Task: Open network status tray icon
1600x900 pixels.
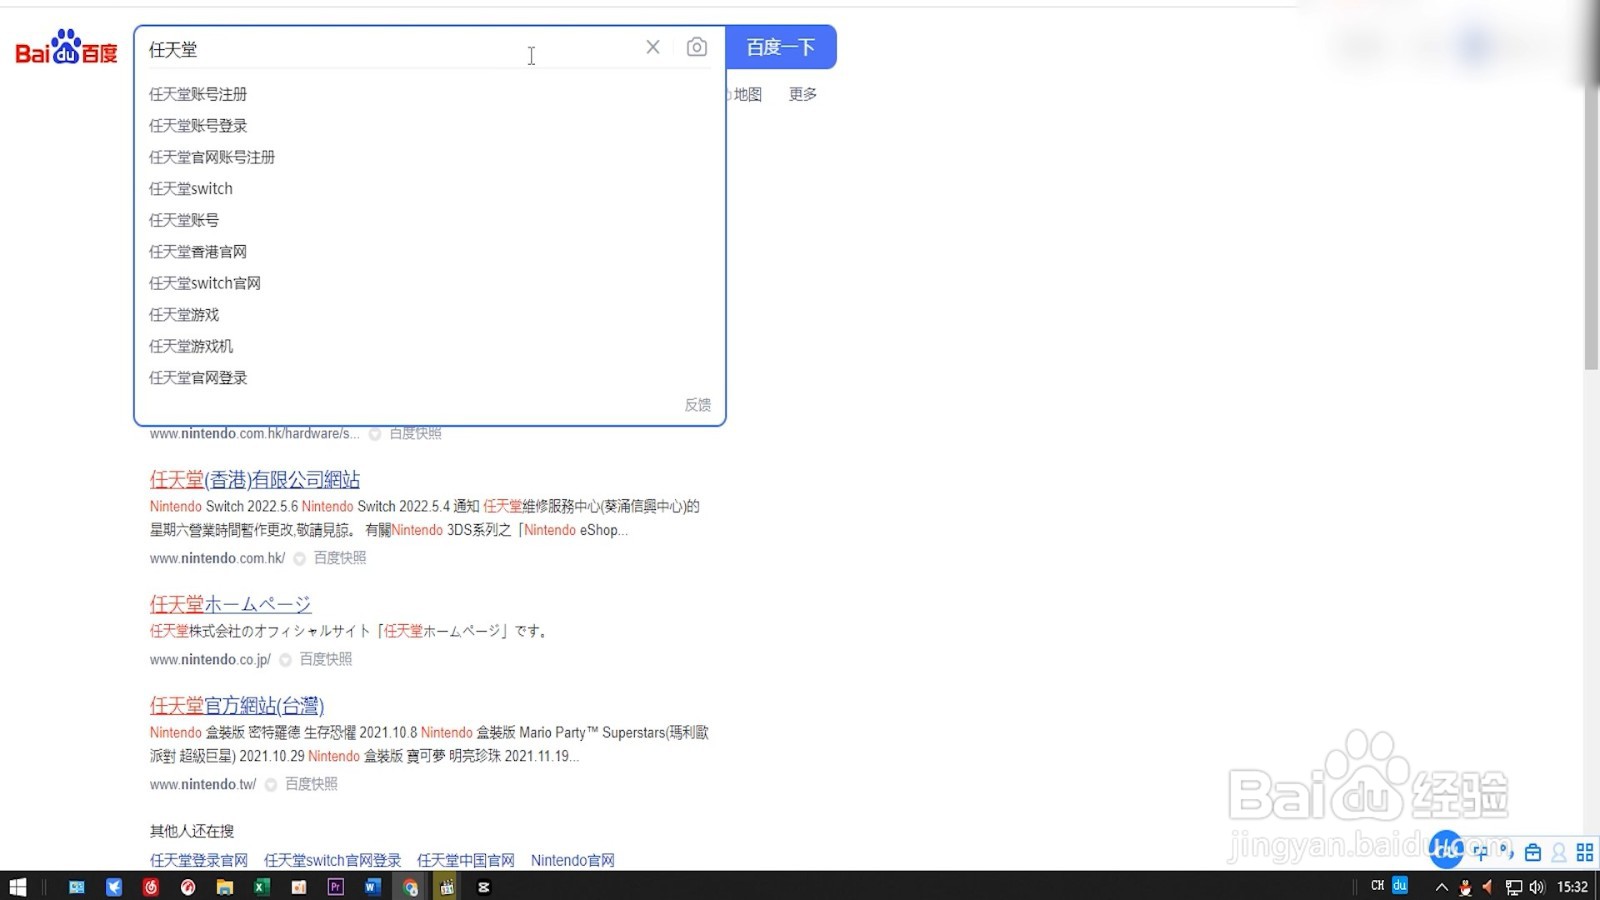Action: pos(1514,887)
